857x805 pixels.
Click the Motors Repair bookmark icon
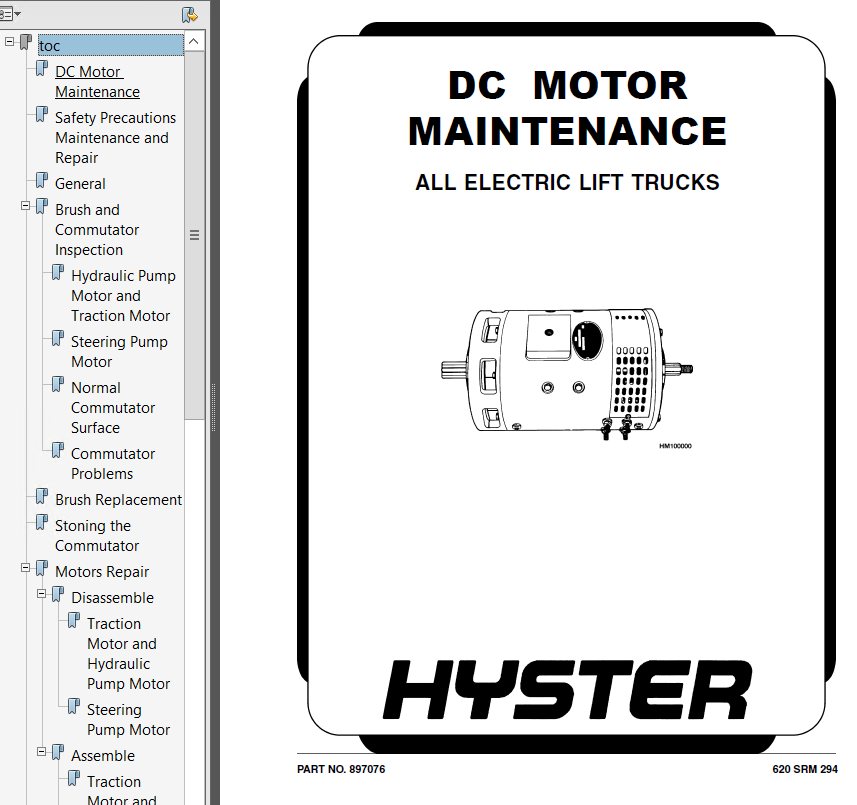tap(42, 568)
